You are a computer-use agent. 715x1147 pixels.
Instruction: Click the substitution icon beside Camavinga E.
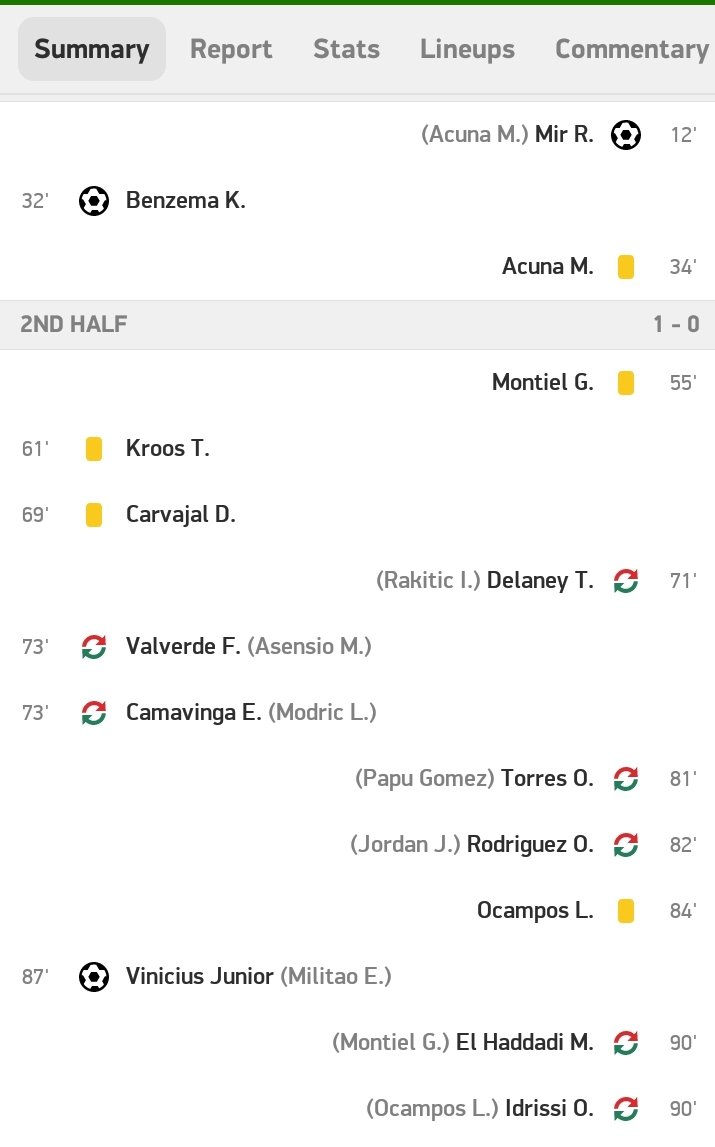pyautogui.click(x=94, y=712)
